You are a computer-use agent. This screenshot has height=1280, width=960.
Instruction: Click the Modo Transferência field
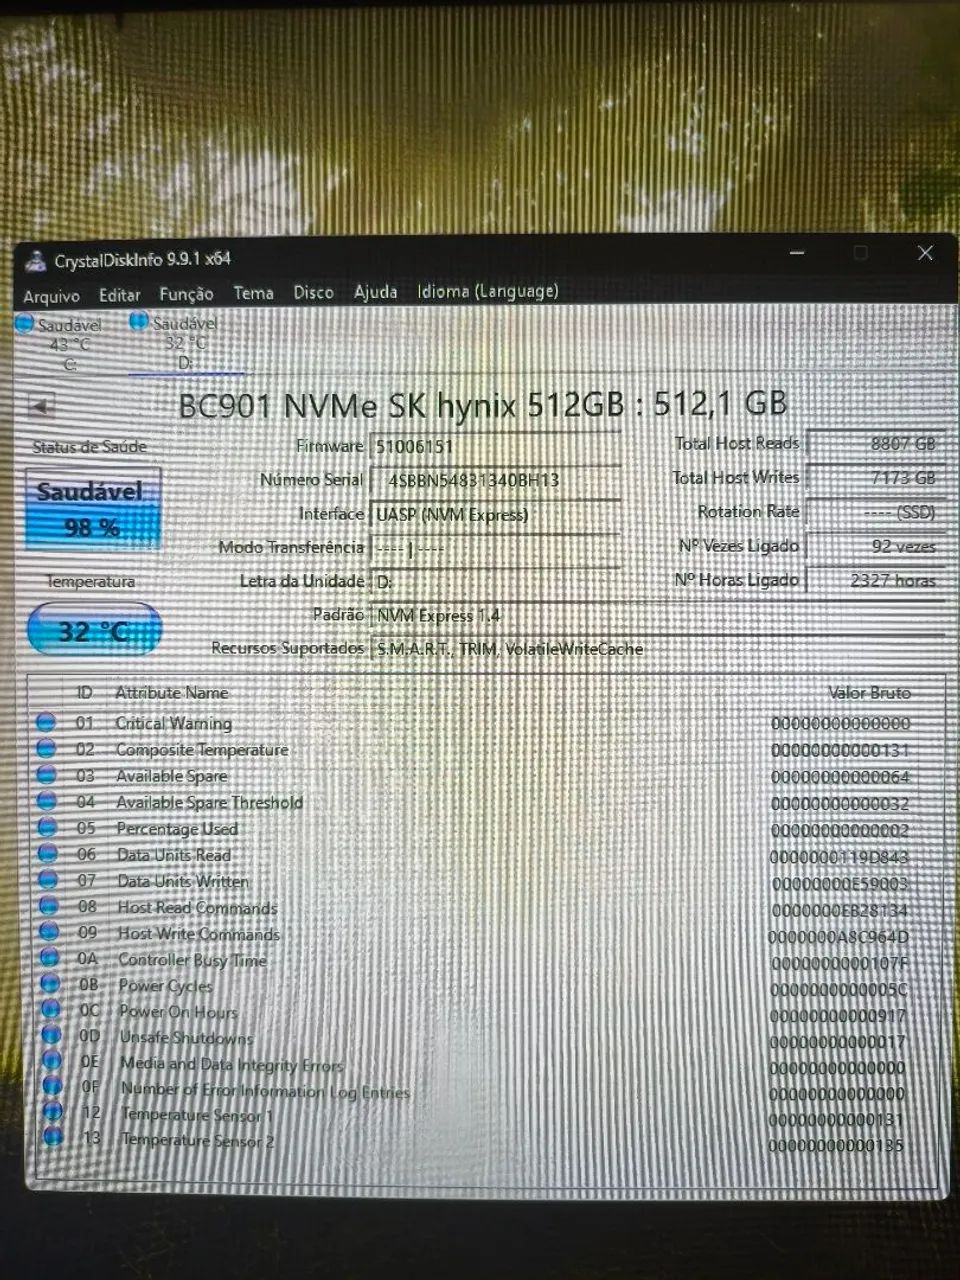coord(495,549)
